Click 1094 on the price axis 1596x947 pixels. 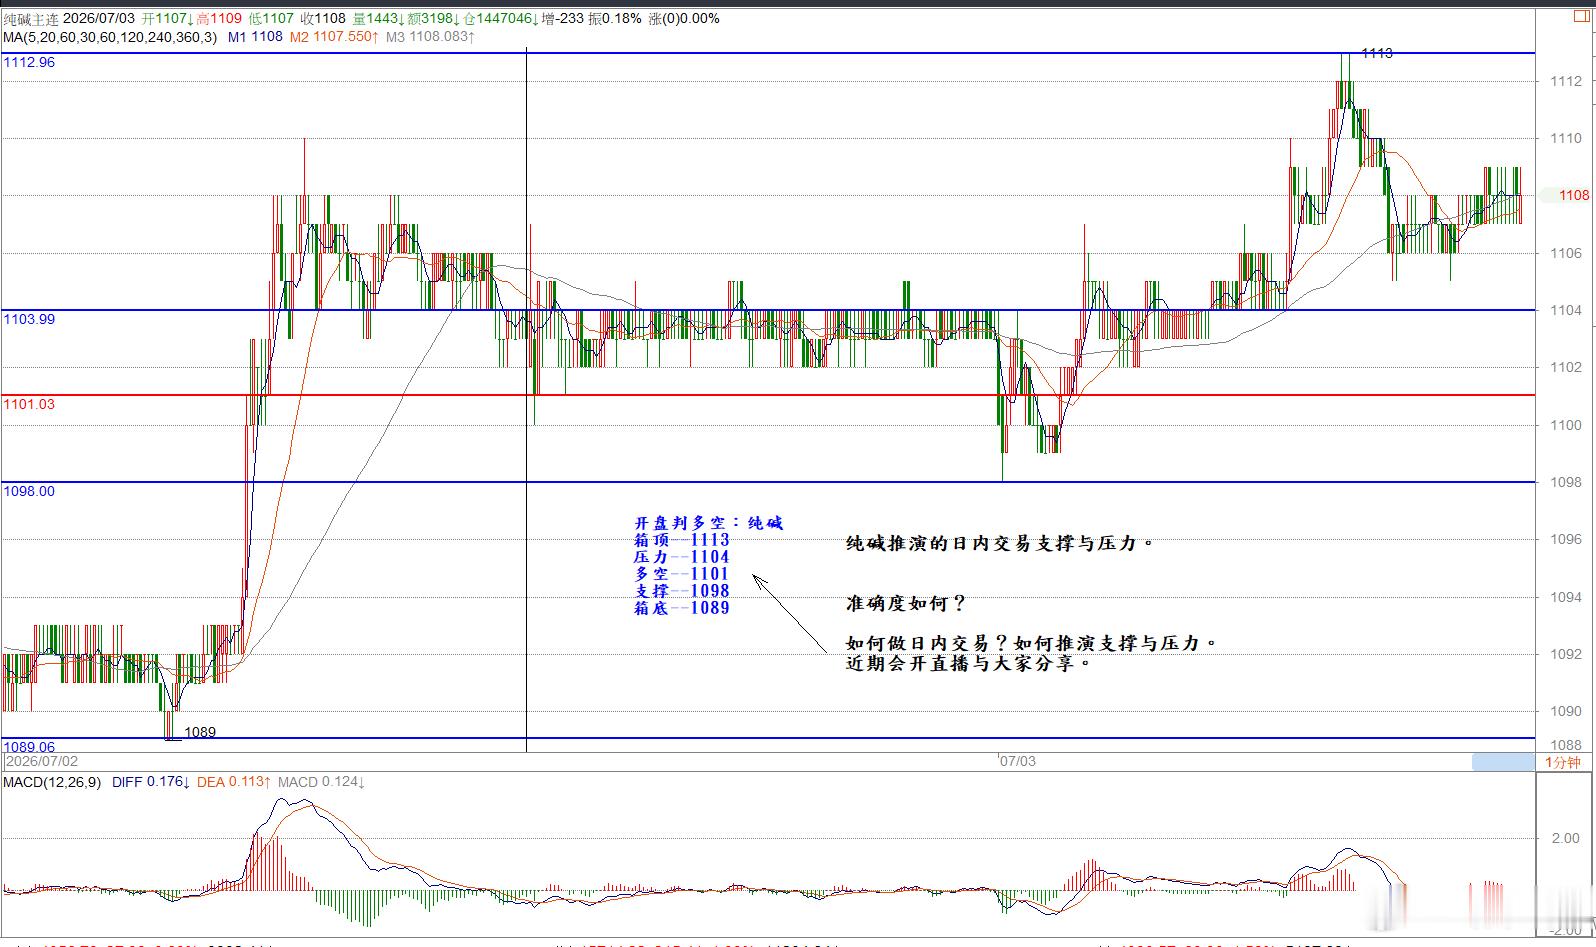1566,597
